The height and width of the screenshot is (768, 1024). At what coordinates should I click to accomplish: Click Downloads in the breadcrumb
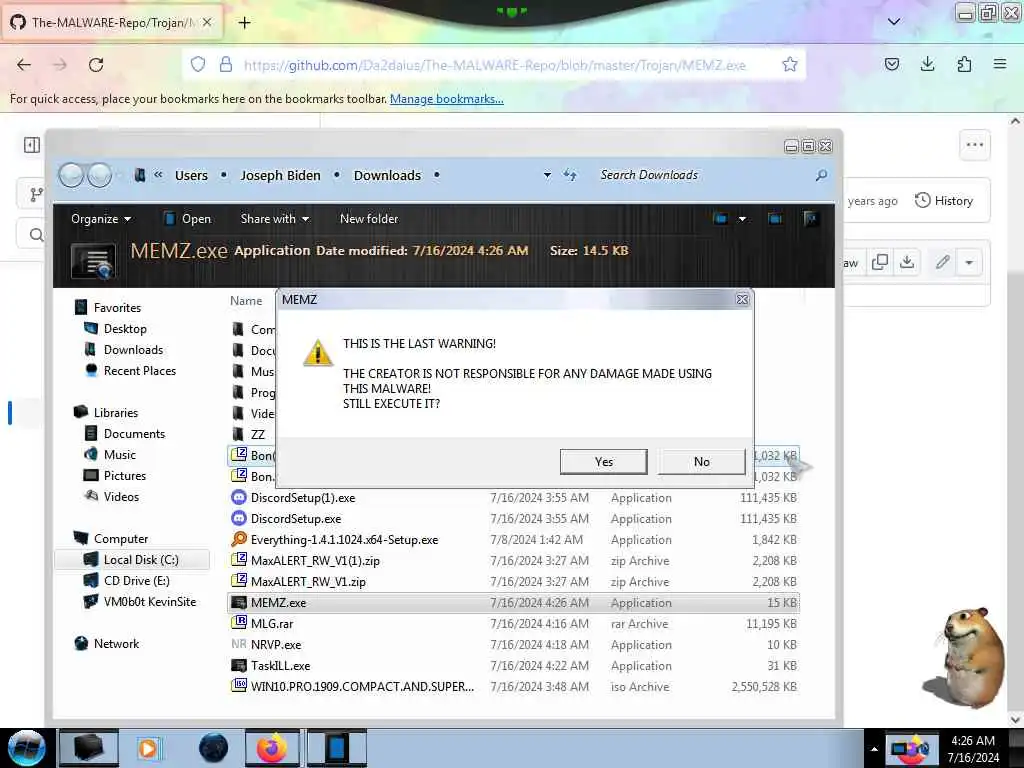387,176
